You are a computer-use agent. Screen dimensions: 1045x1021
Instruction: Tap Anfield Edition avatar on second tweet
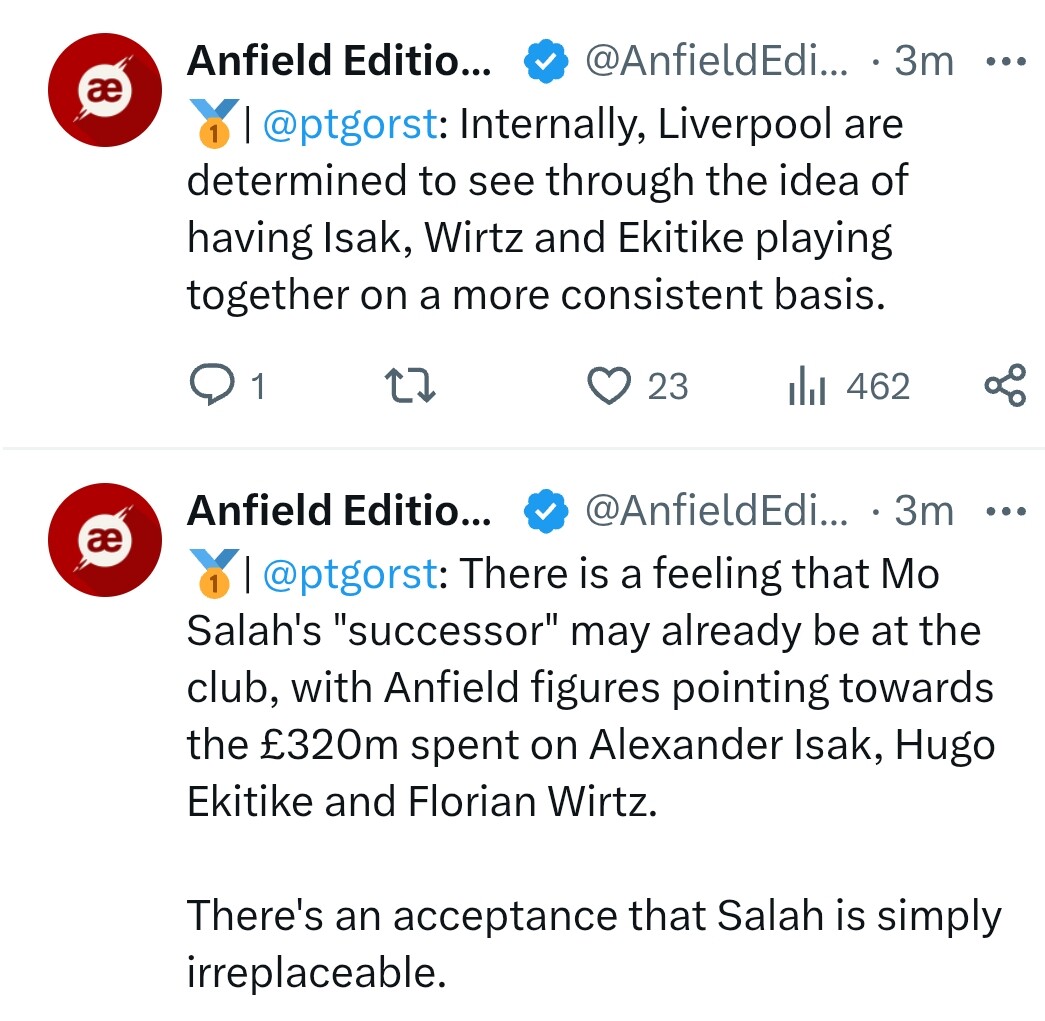107,537
